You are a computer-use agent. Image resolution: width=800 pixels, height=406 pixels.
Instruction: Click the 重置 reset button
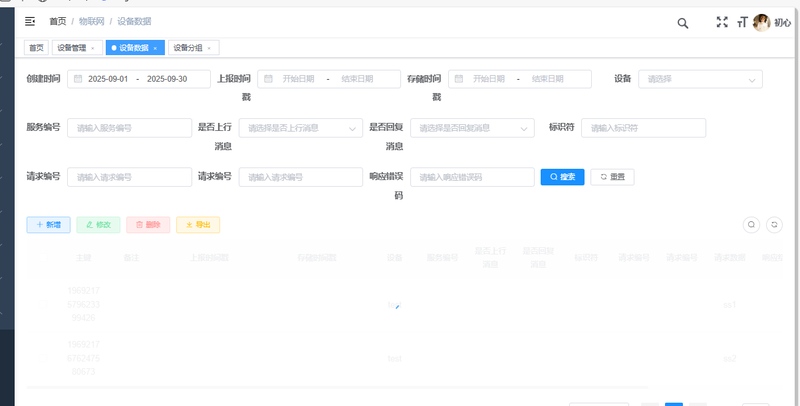[x=612, y=177]
